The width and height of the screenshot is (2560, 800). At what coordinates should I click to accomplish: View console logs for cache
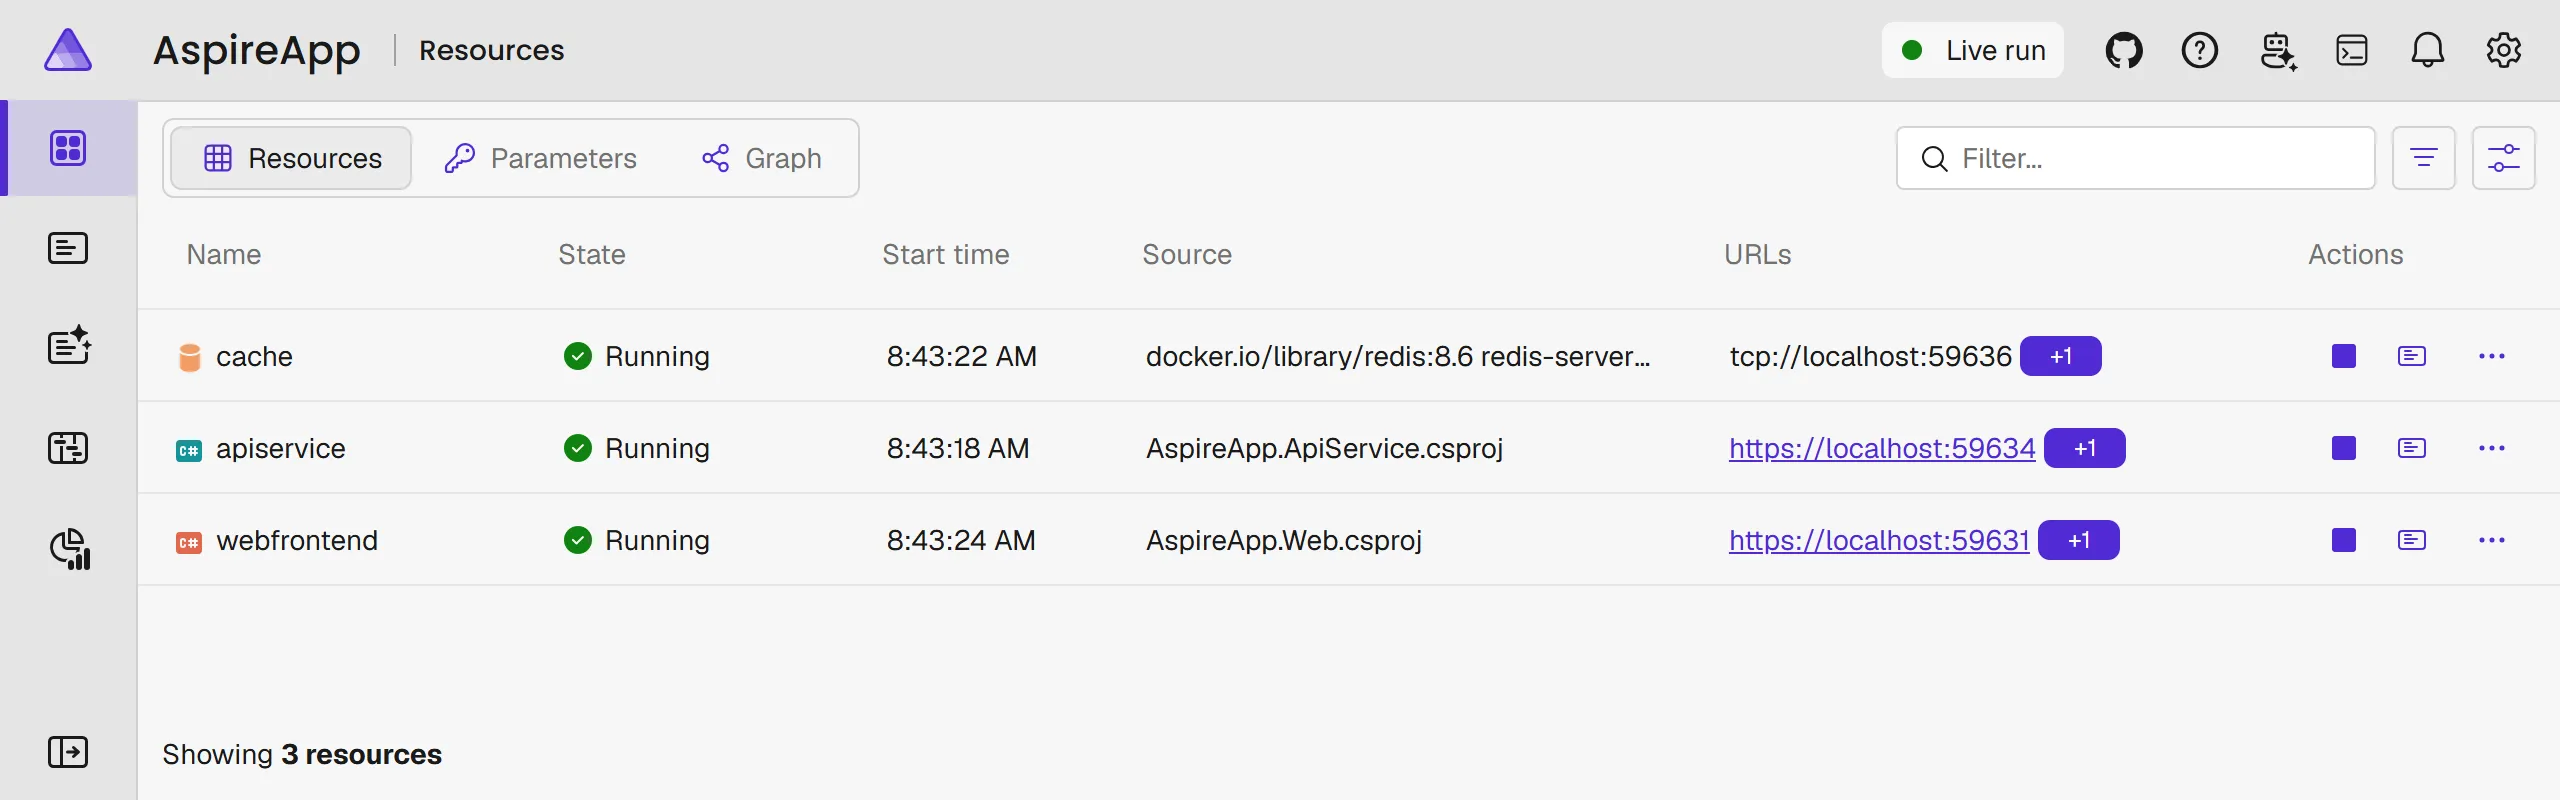[x=2412, y=356]
